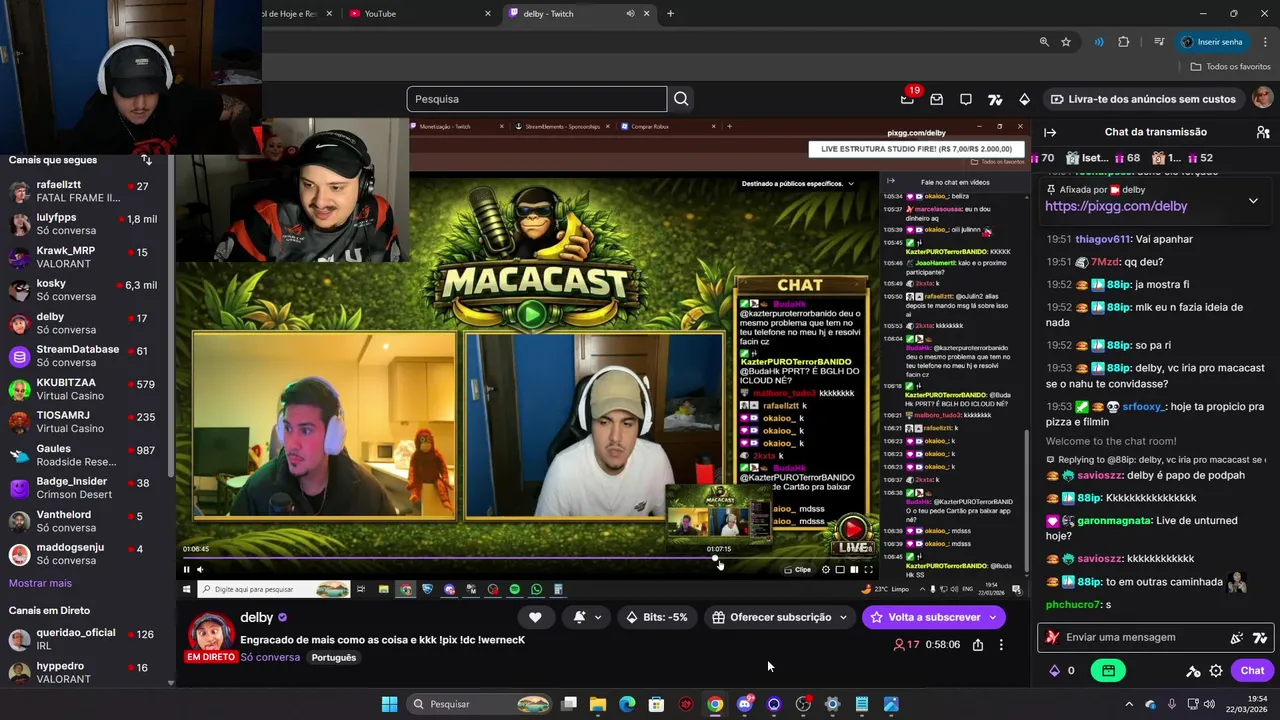Open the Bits: -5% button

coord(657,617)
